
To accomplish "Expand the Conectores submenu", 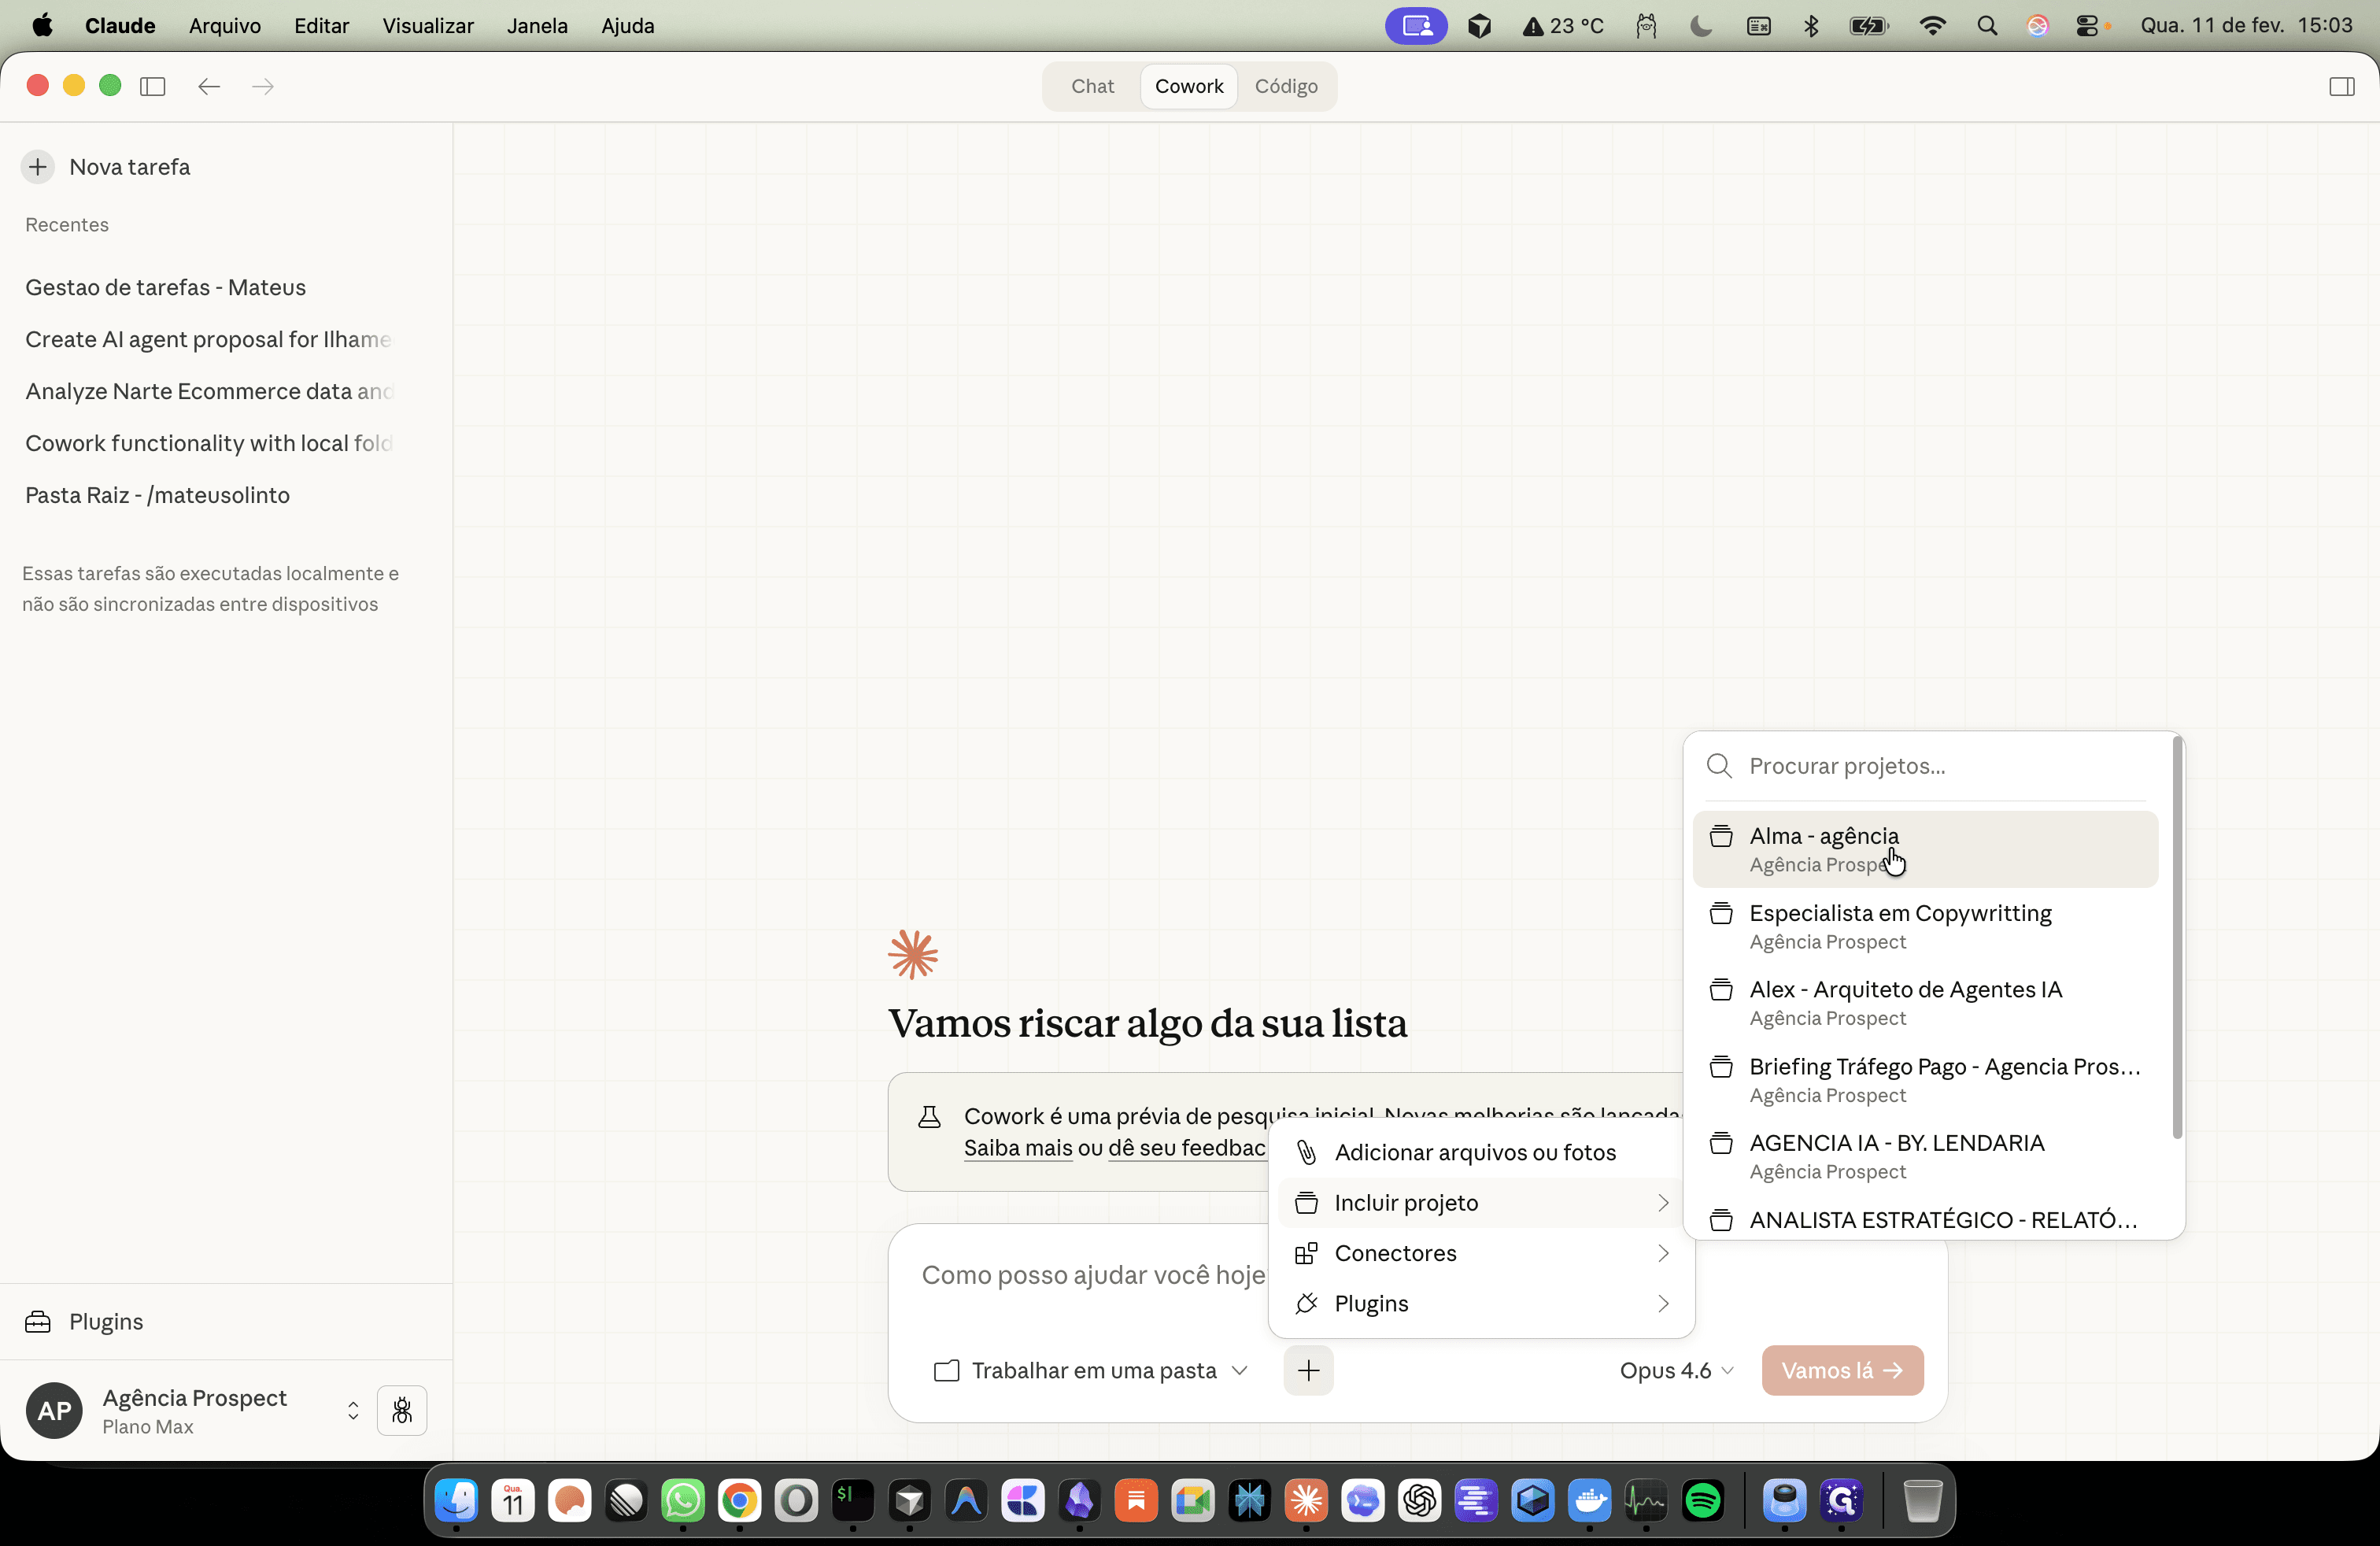I will 1481,1253.
